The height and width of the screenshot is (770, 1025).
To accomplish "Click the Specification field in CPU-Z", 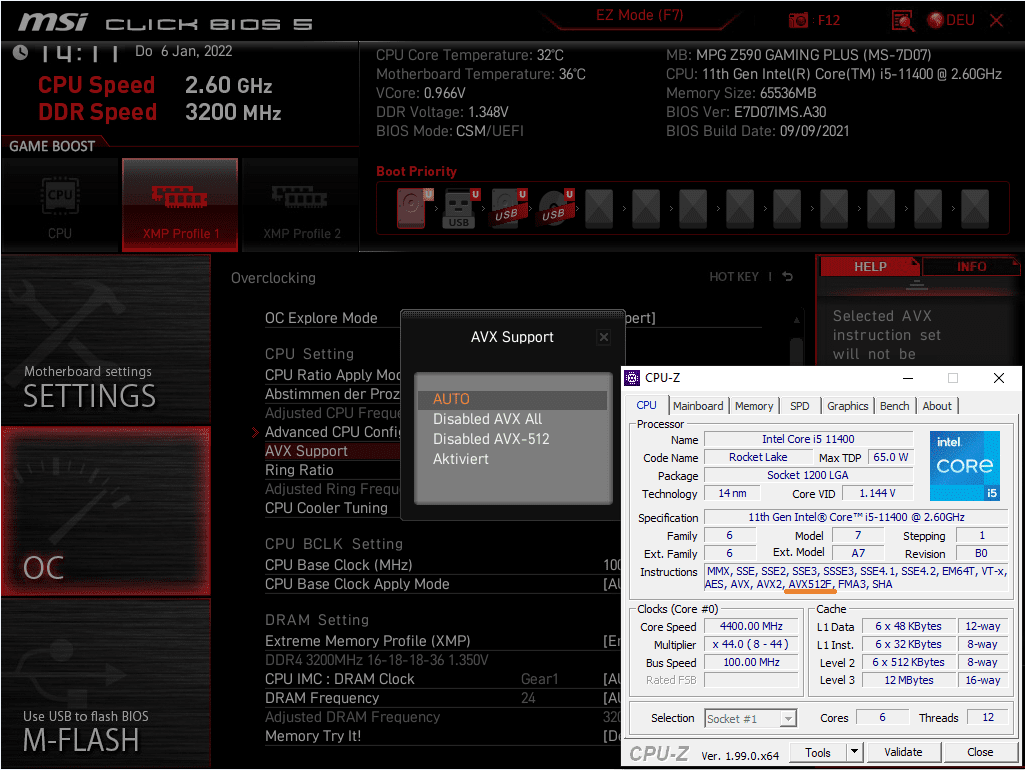I will [856, 517].
